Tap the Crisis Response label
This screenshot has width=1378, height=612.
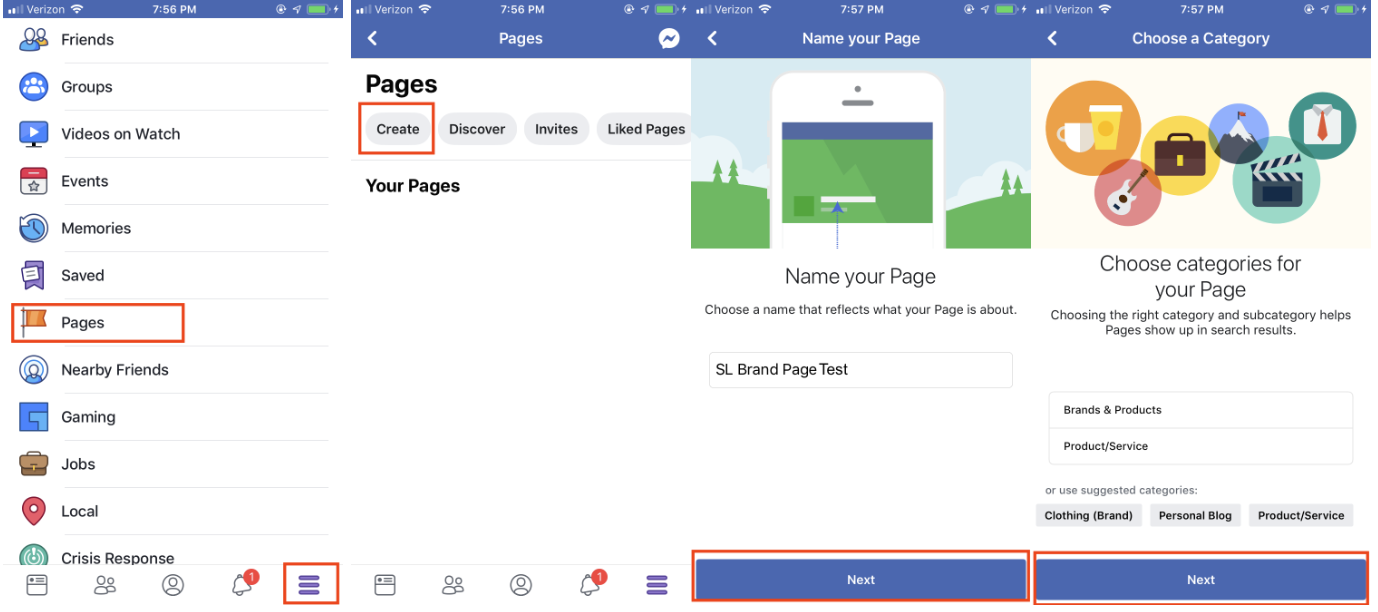tap(118, 558)
